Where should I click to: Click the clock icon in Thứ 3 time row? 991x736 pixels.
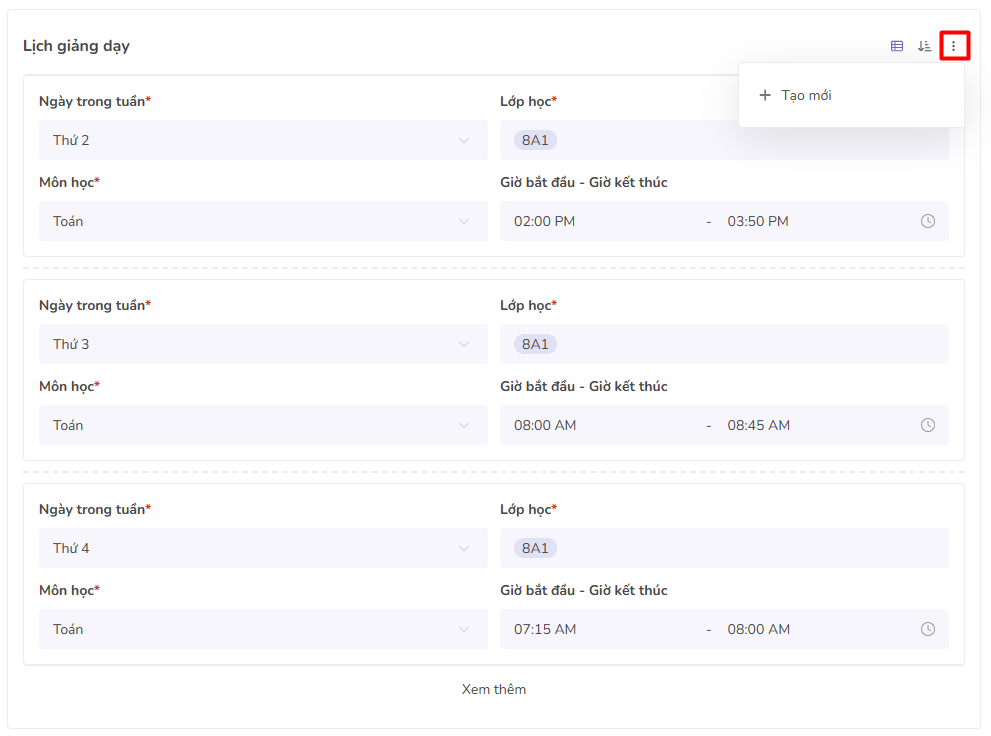coord(928,425)
